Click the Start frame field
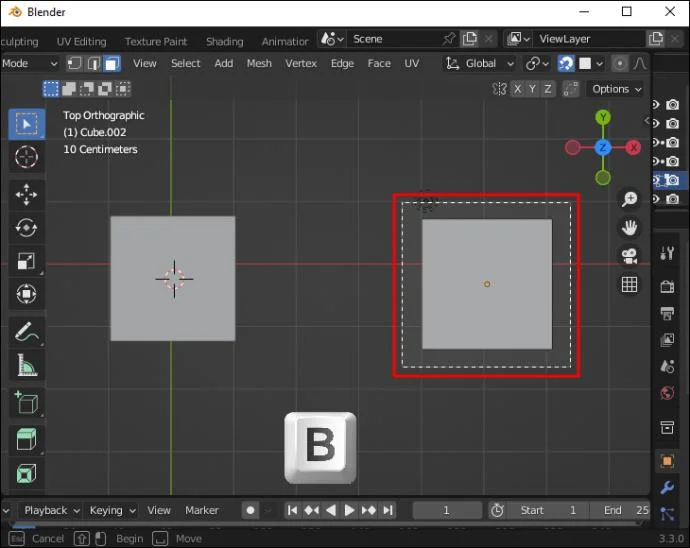The width and height of the screenshot is (690, 548). (548, 511)
